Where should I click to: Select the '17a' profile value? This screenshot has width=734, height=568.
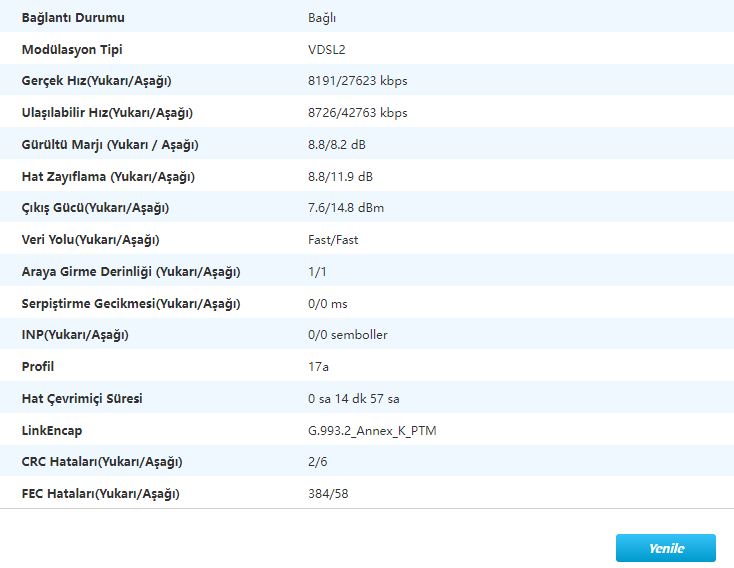click(318, 367)
